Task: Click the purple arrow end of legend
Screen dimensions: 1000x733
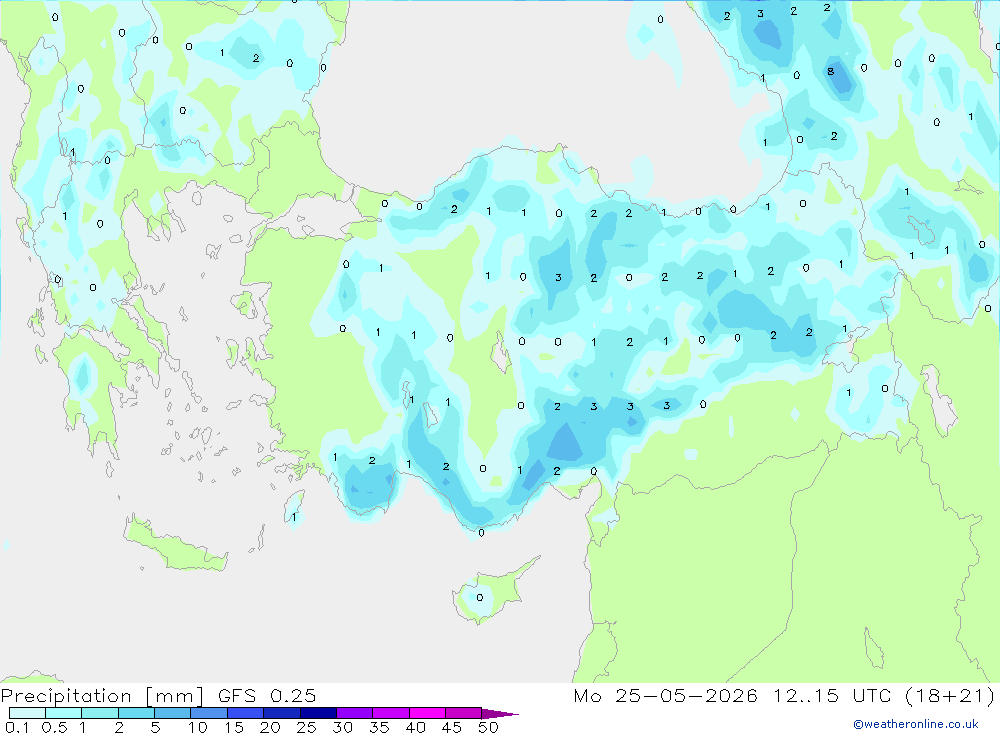Action: 500,713
